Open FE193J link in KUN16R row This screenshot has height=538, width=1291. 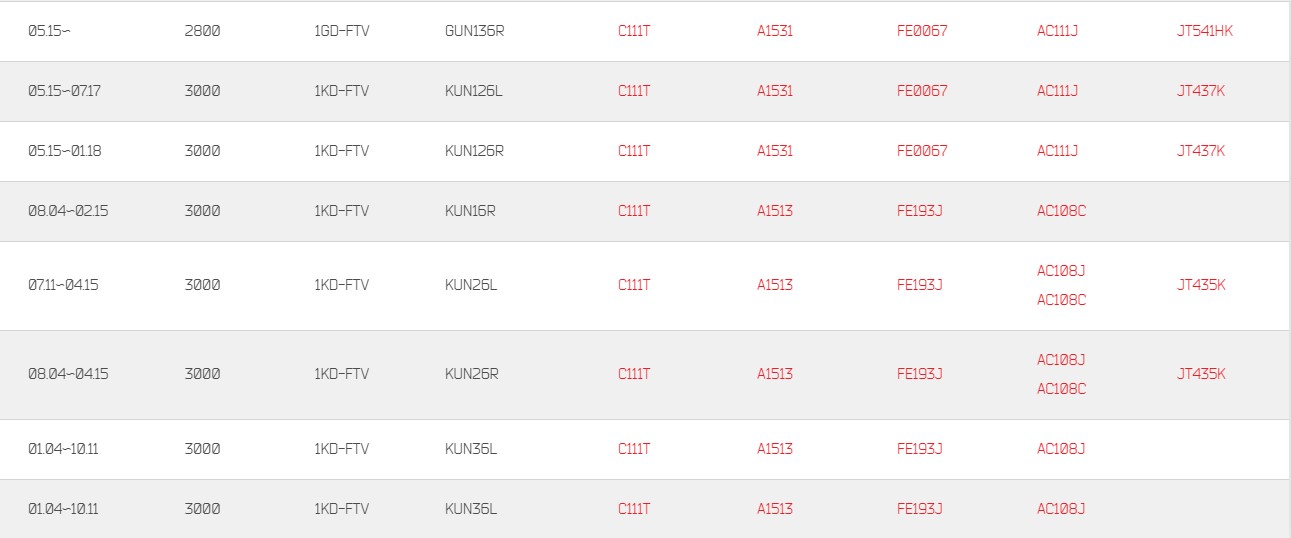pyautogui.click(x=920, y=211)
